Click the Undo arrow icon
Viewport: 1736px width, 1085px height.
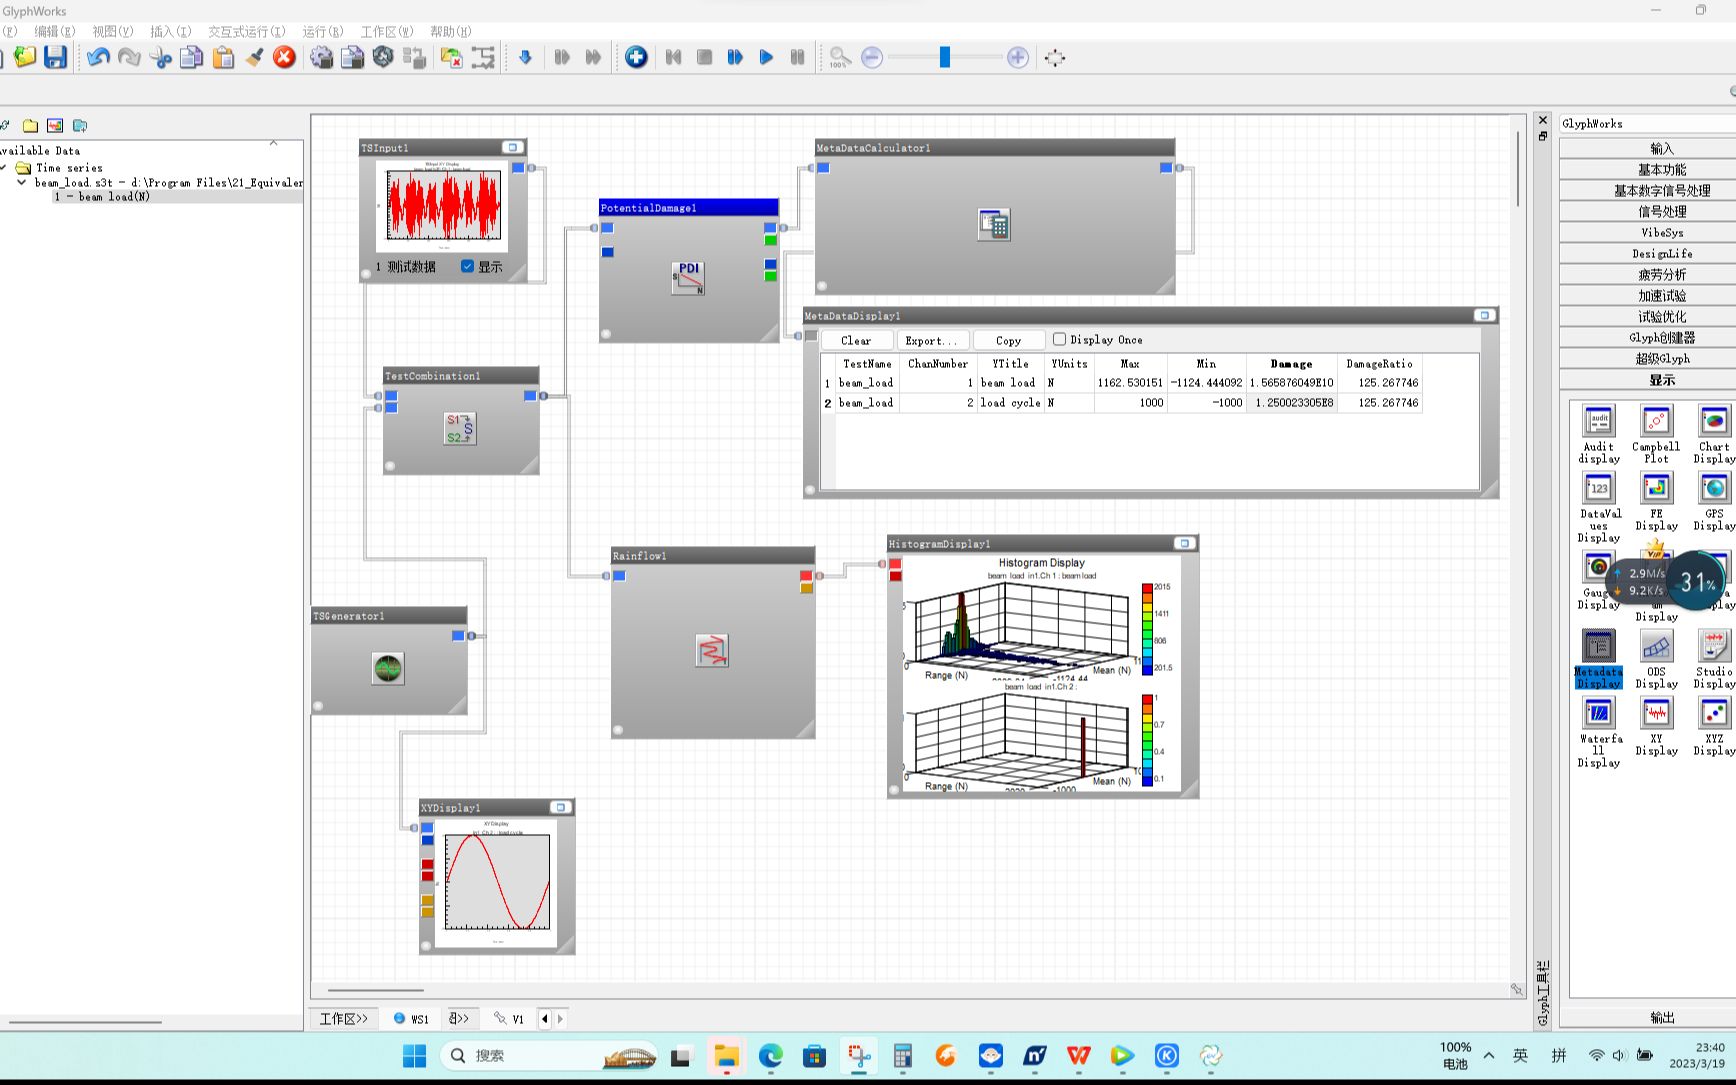pos(98,57)
